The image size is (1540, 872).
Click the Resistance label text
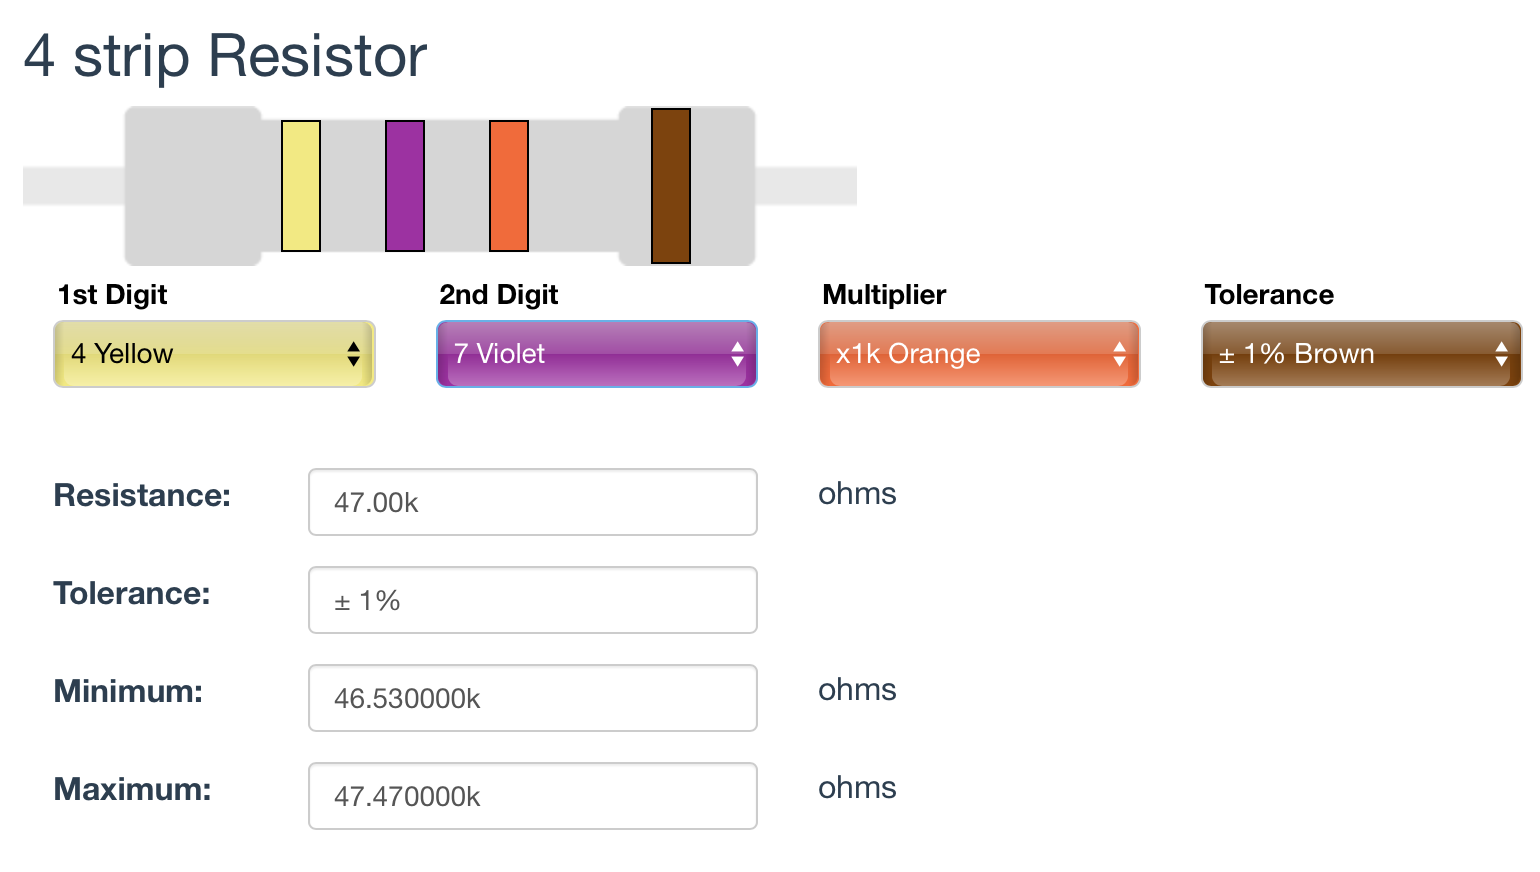pyautogui.click(x=142, y=495)
